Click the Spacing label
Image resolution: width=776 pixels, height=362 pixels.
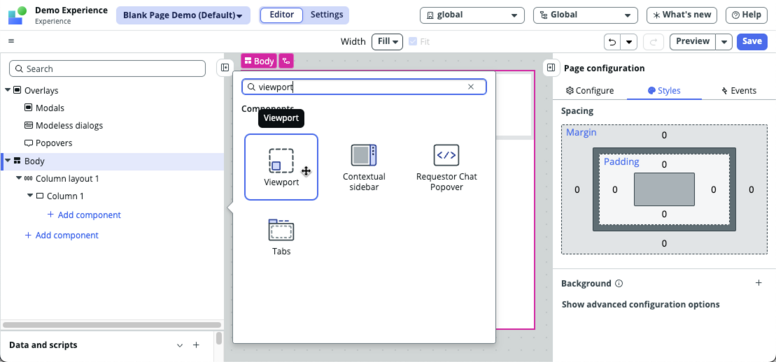point(577,111)
